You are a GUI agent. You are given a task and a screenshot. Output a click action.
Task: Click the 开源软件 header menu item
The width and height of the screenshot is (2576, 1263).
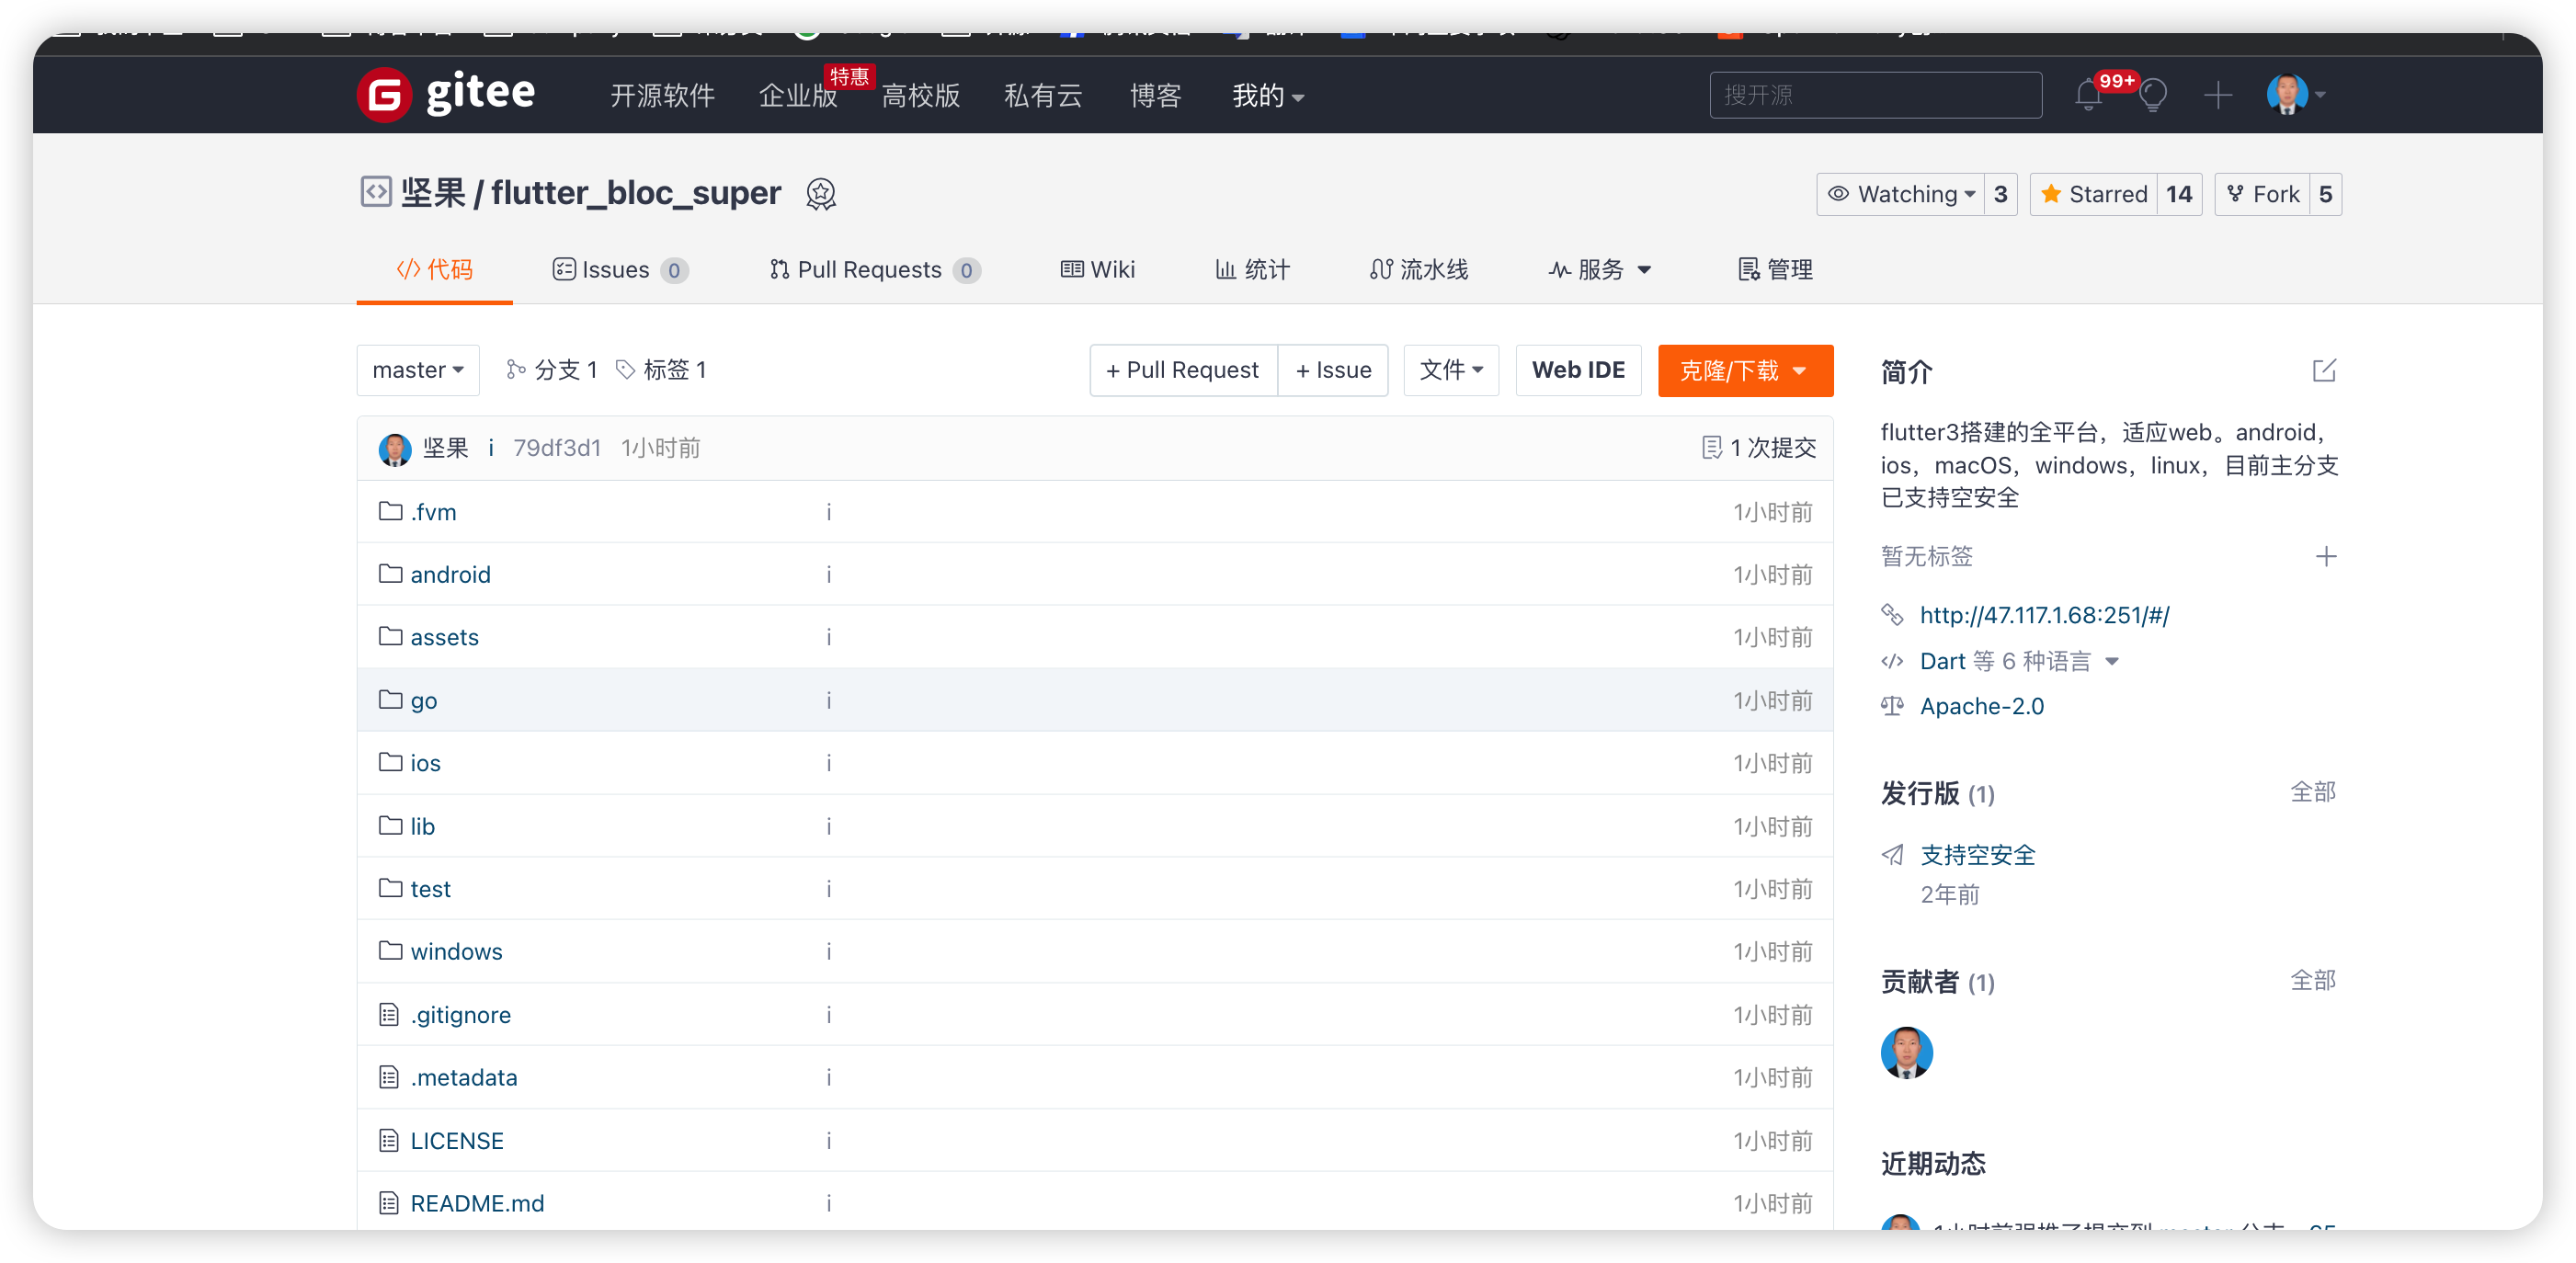tap(662, 96)
